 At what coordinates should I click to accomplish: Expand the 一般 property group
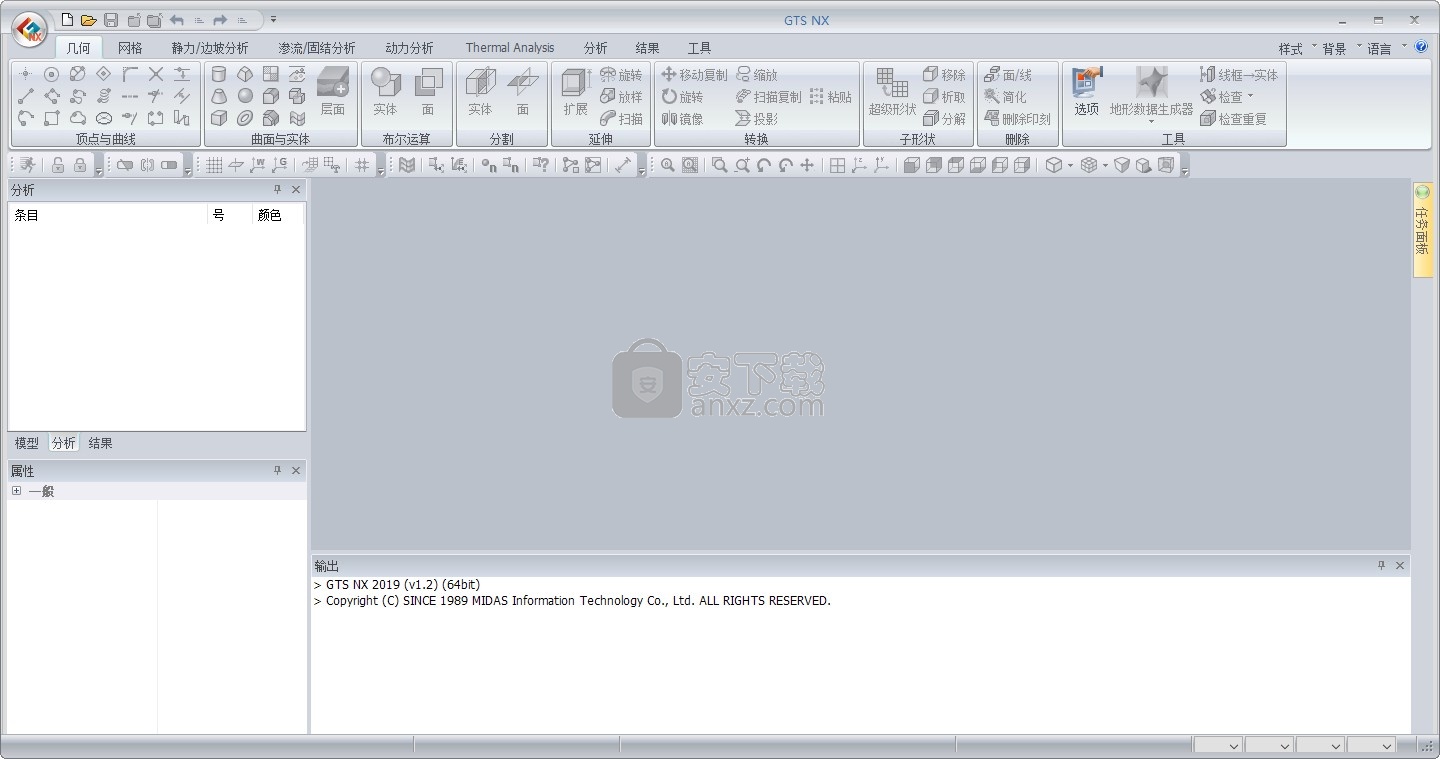click(17, 491)
